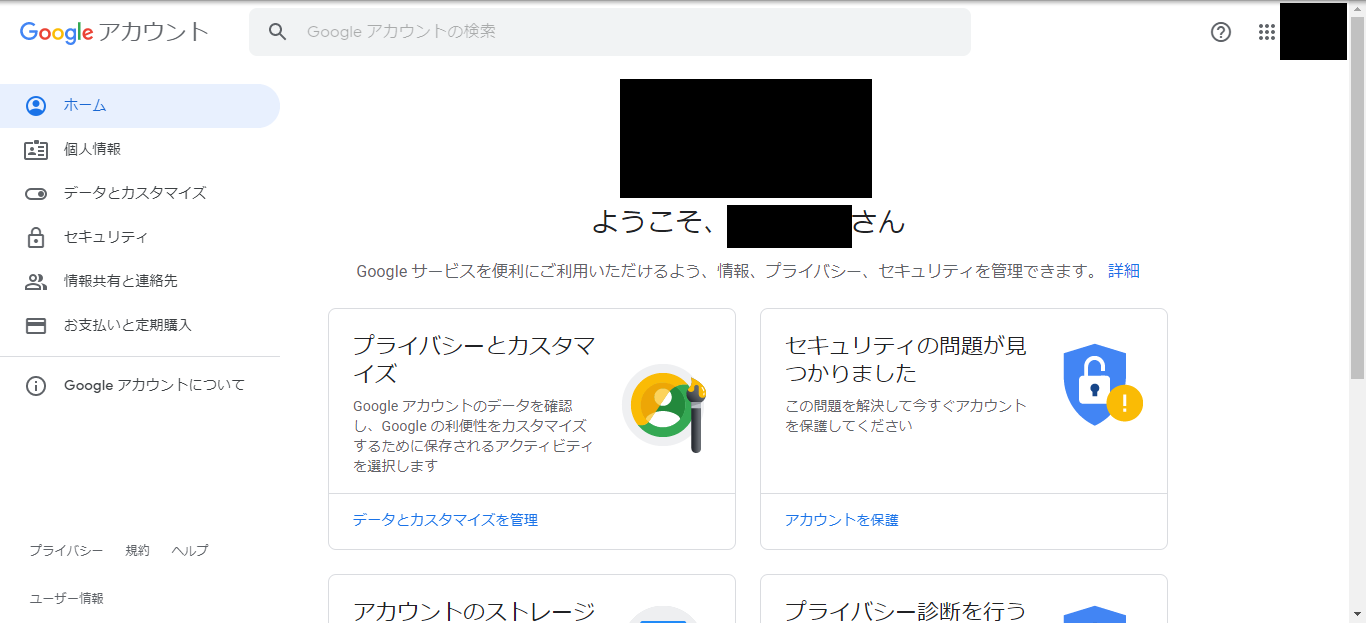Open Google アカウントについて
The height and width of the screenshot is (623, 1366).
(140, 386)
